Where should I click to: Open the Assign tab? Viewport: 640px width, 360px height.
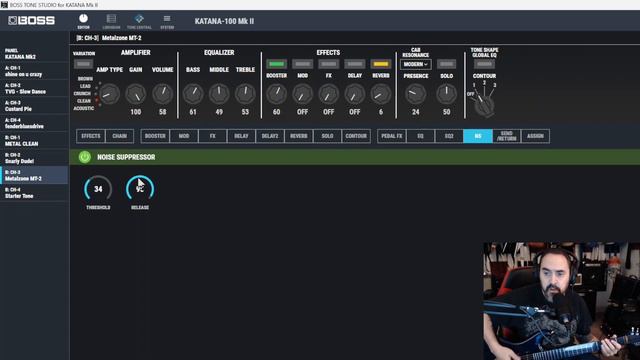(x=535, y=136)
